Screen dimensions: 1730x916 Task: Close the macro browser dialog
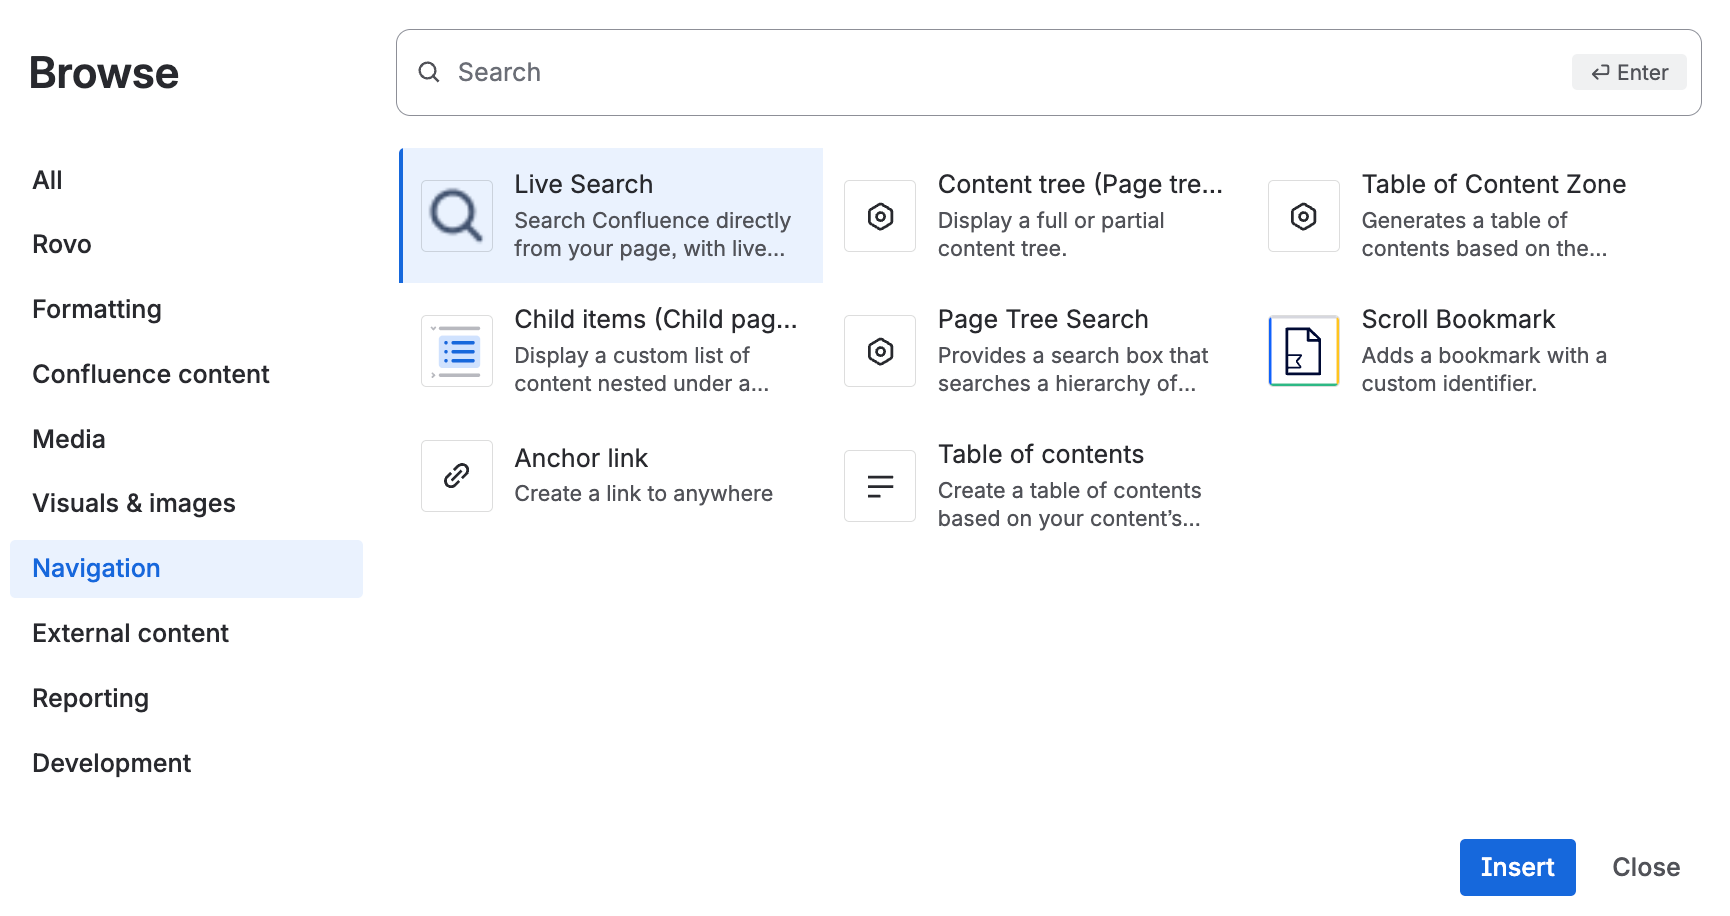tap(1645, 867)
